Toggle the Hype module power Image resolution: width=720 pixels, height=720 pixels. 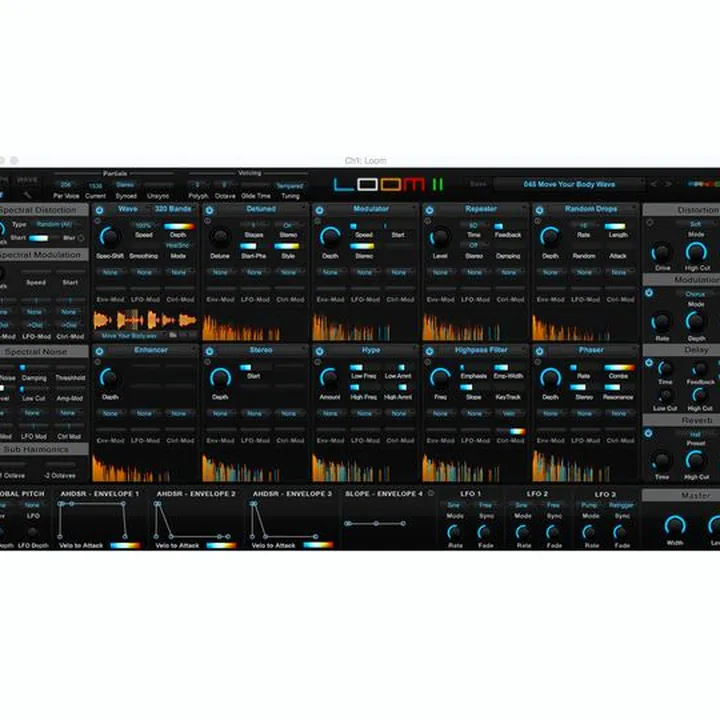coord(320,351)
